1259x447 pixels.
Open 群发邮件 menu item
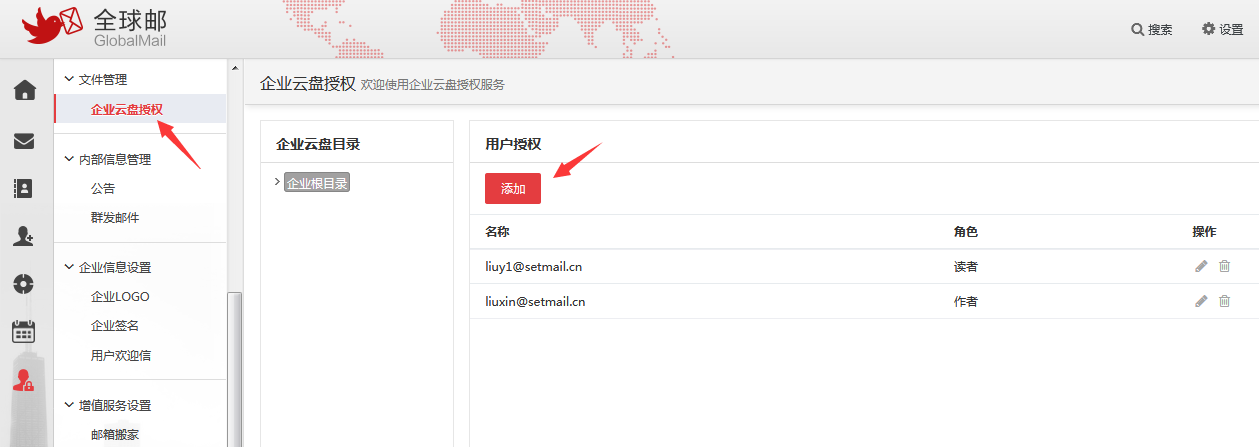pyautogui.click(x=115, y=217)
